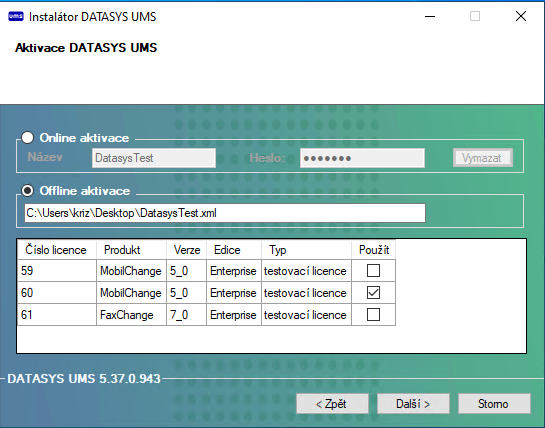Click the DATASYS UMS 5.37.0.943 version text
The height and width of the screenshot is (428, 545).
[x=84, y=378]
